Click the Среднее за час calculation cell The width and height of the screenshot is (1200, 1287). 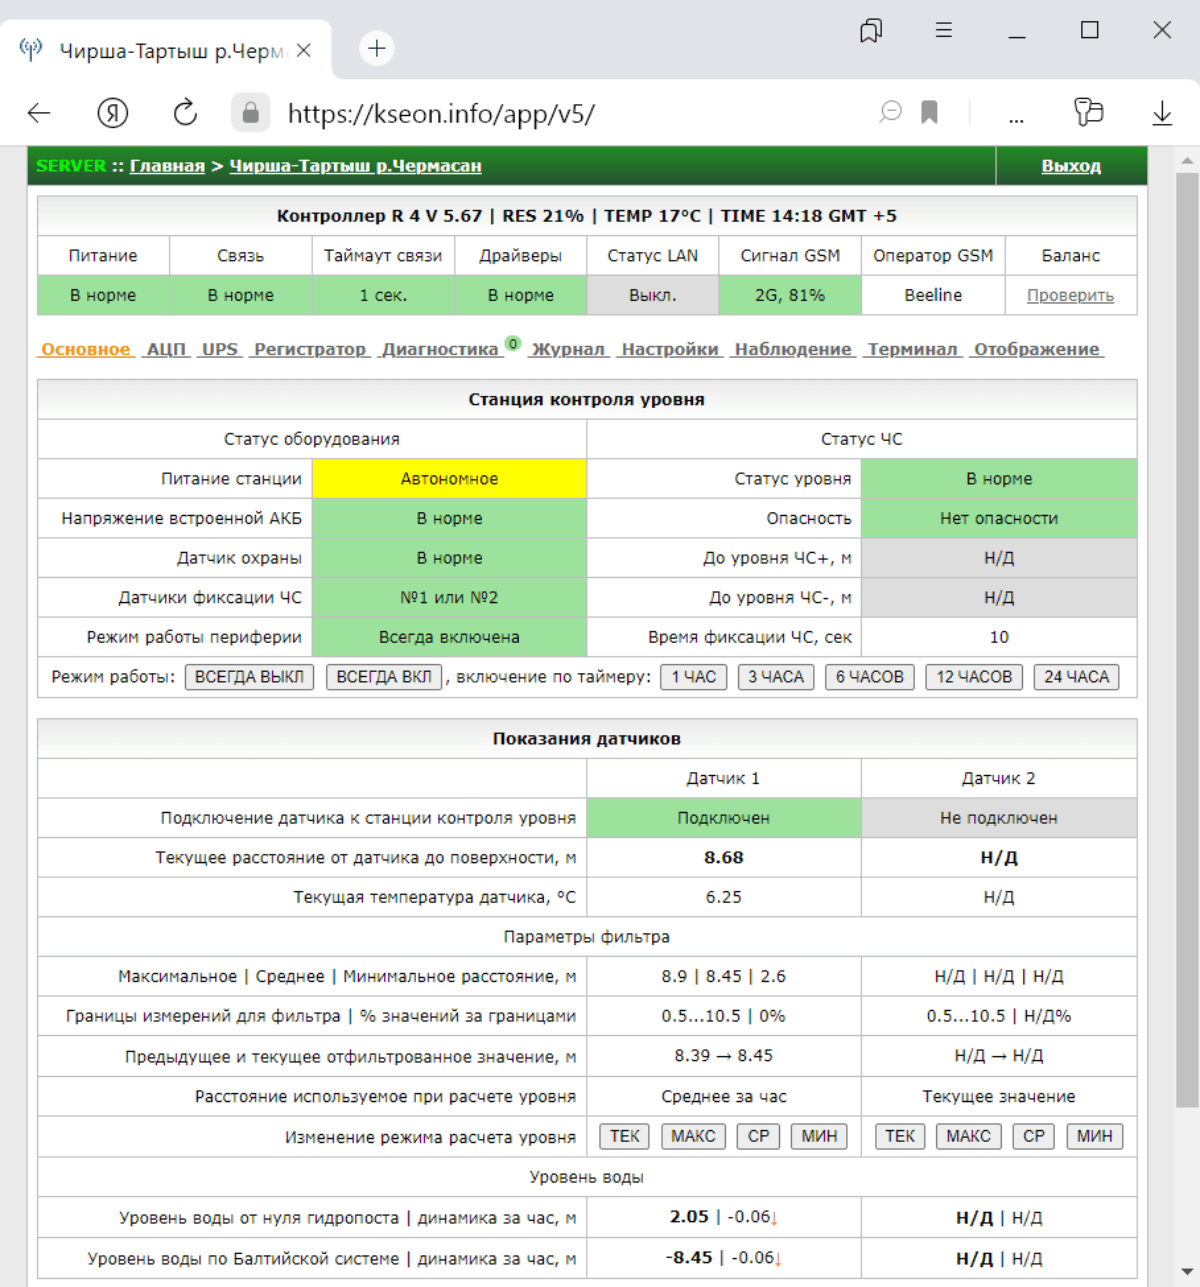(724, 1097)
